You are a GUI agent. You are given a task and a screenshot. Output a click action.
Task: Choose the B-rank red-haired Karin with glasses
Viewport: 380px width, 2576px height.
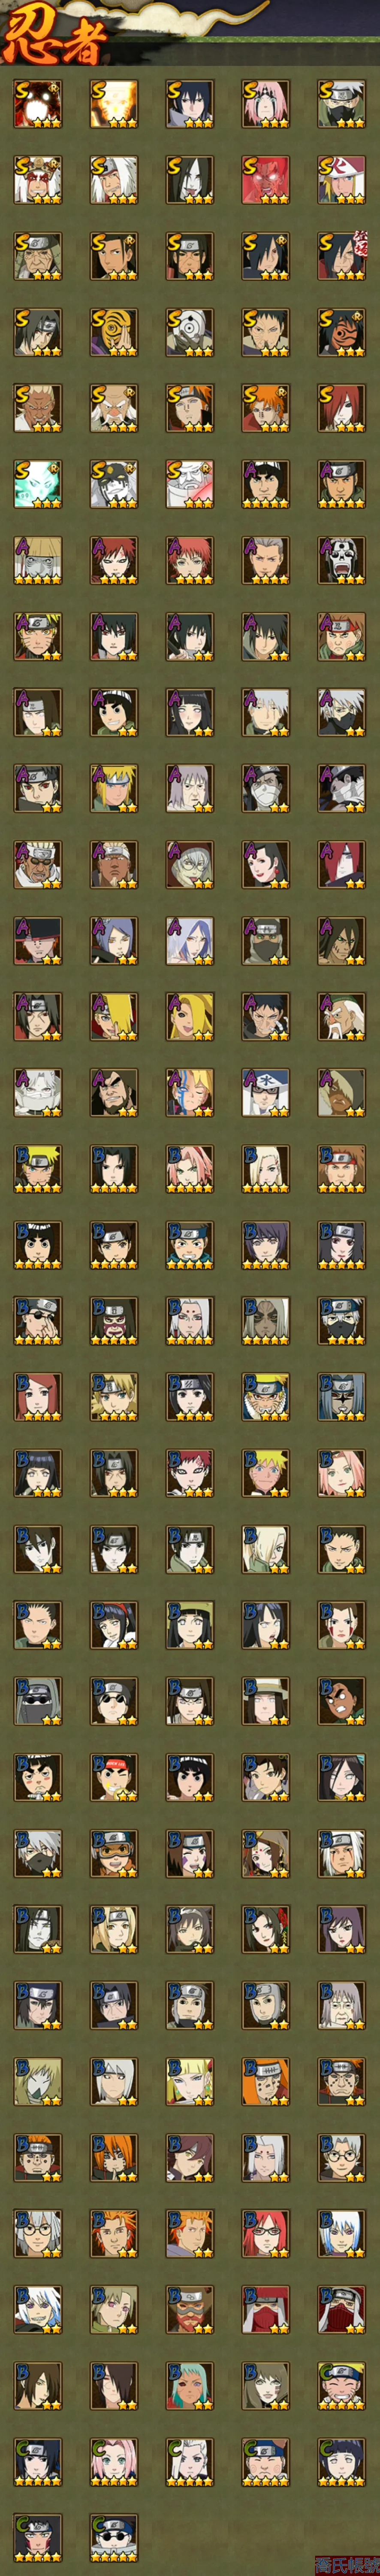(265, 2233)
